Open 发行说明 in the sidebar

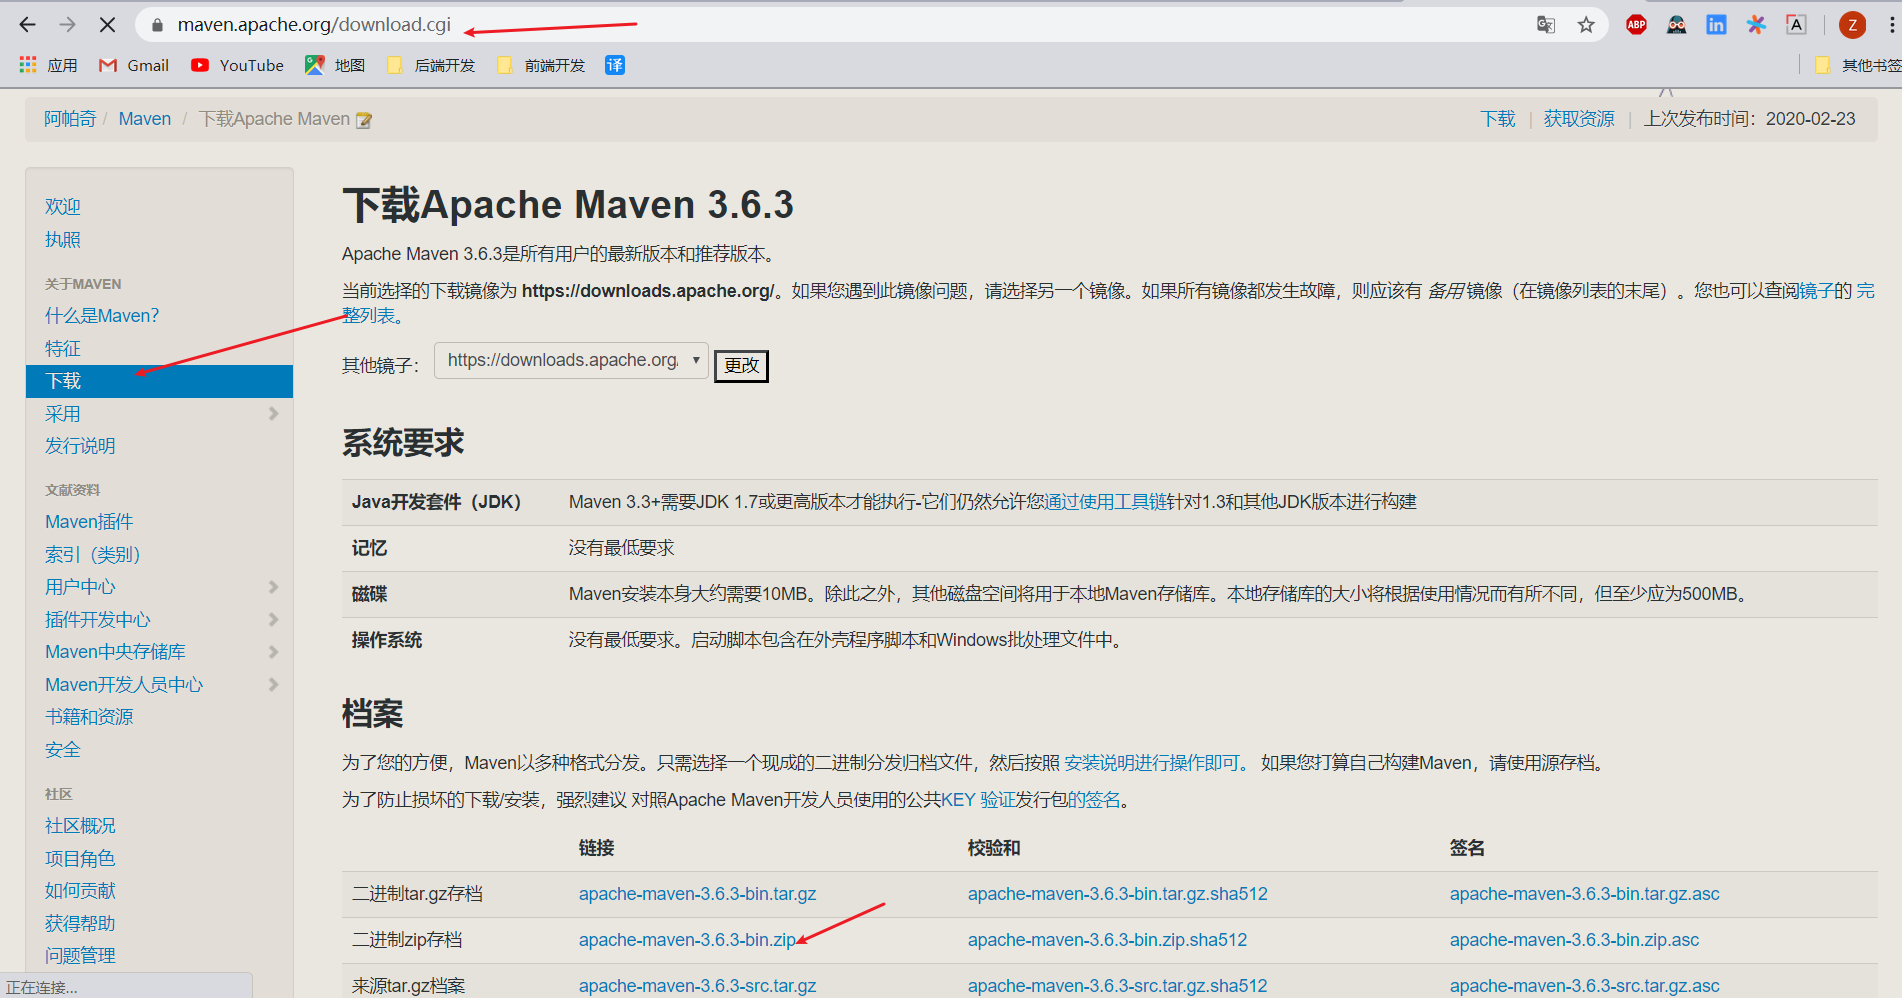coord(80,445)
